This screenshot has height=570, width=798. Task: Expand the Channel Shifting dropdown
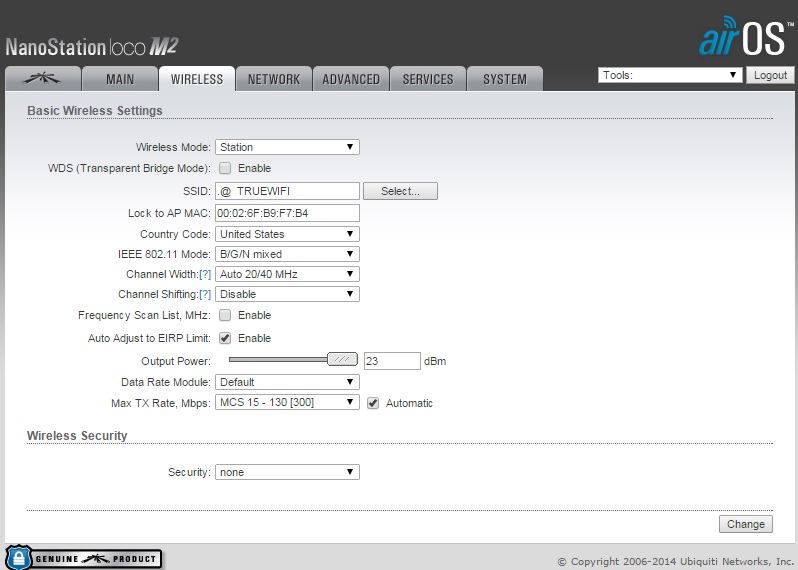pyautogui.click(x=287, y=294)
